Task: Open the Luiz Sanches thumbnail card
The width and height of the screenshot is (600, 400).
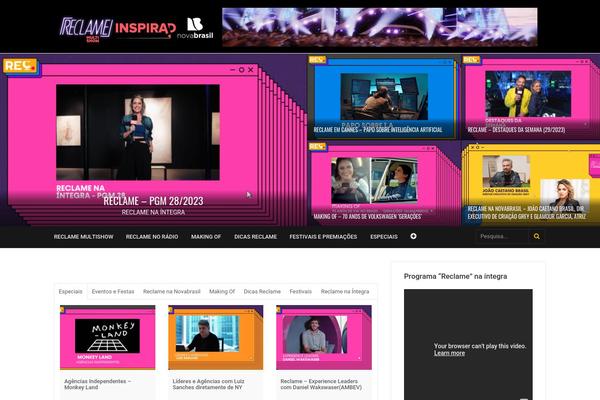Action: click(215, 337)
